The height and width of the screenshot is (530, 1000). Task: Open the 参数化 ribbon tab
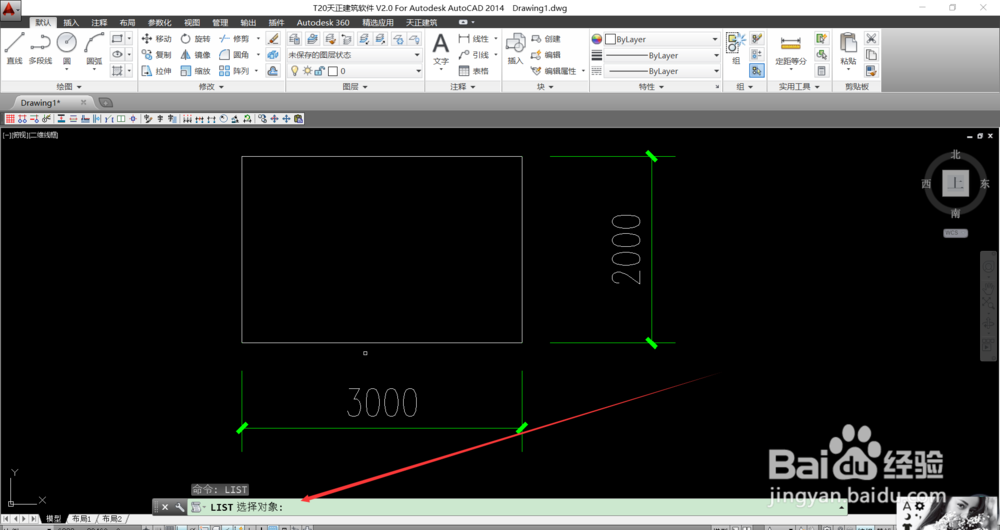[159, 22]
